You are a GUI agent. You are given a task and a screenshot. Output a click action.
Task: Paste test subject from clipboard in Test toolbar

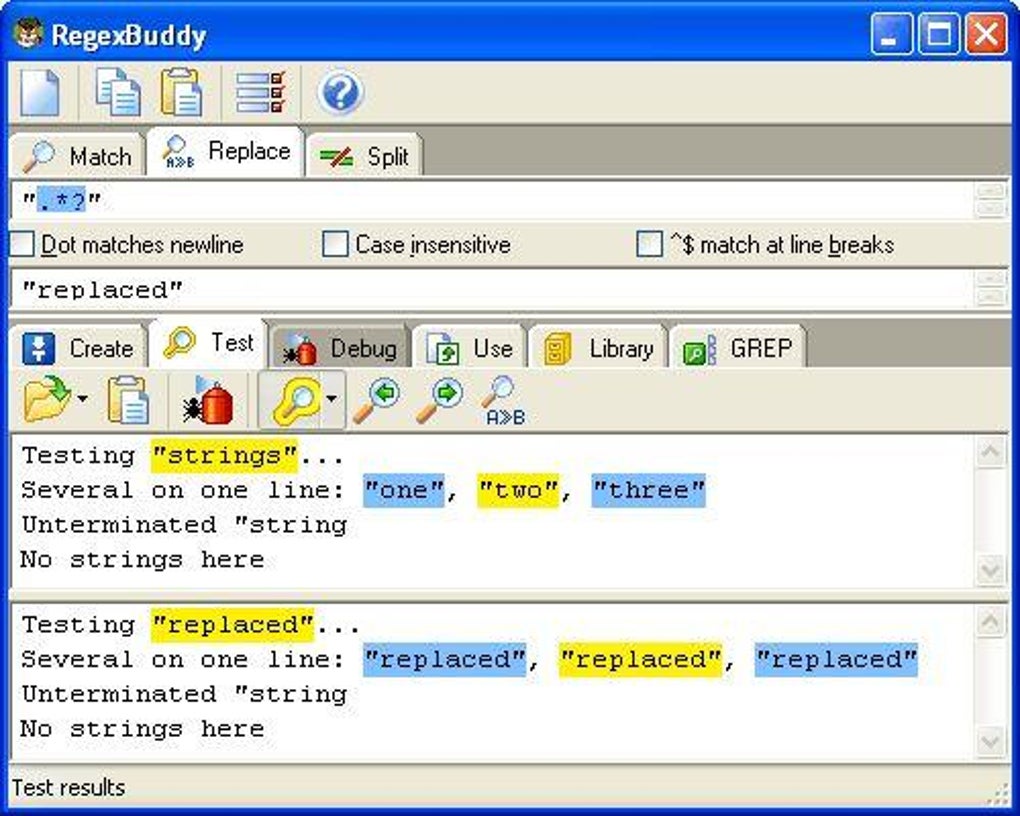pyautogui.click(x=128, y=400)
